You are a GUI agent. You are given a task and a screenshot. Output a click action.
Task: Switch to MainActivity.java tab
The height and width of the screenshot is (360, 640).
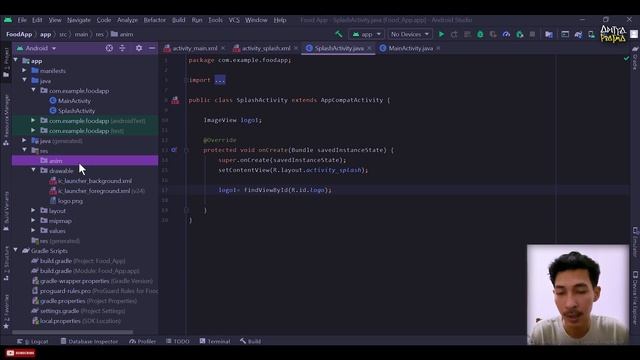click(410, 48)
